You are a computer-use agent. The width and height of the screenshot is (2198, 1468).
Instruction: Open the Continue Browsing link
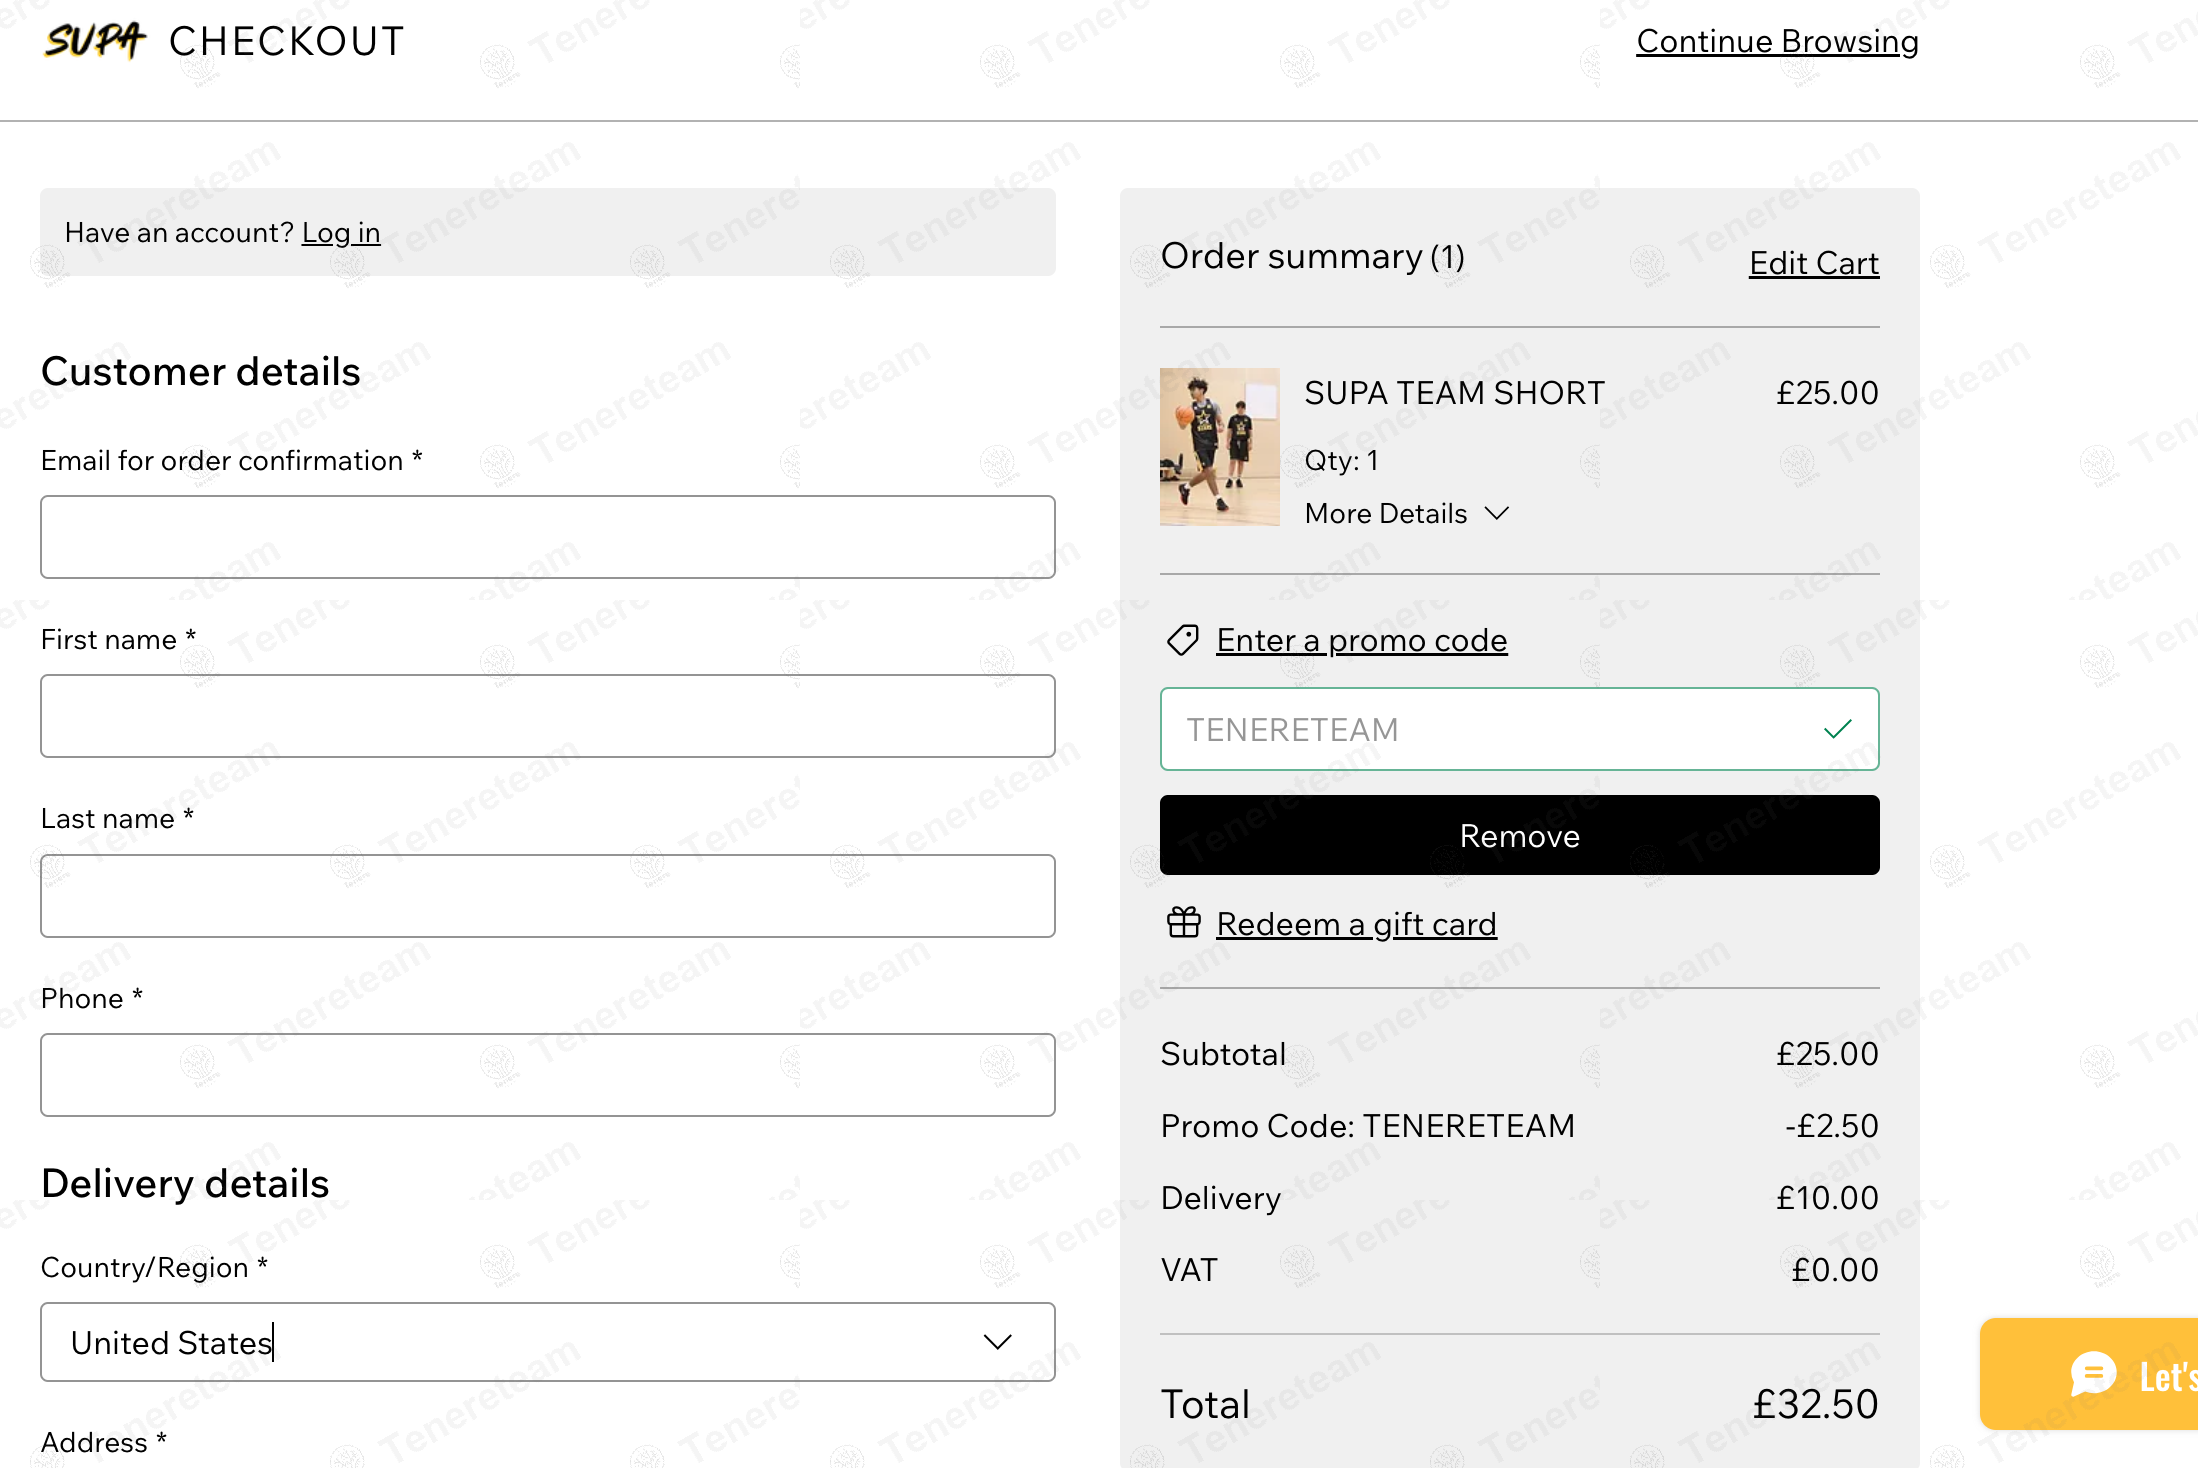click(x=1777, y=41)
